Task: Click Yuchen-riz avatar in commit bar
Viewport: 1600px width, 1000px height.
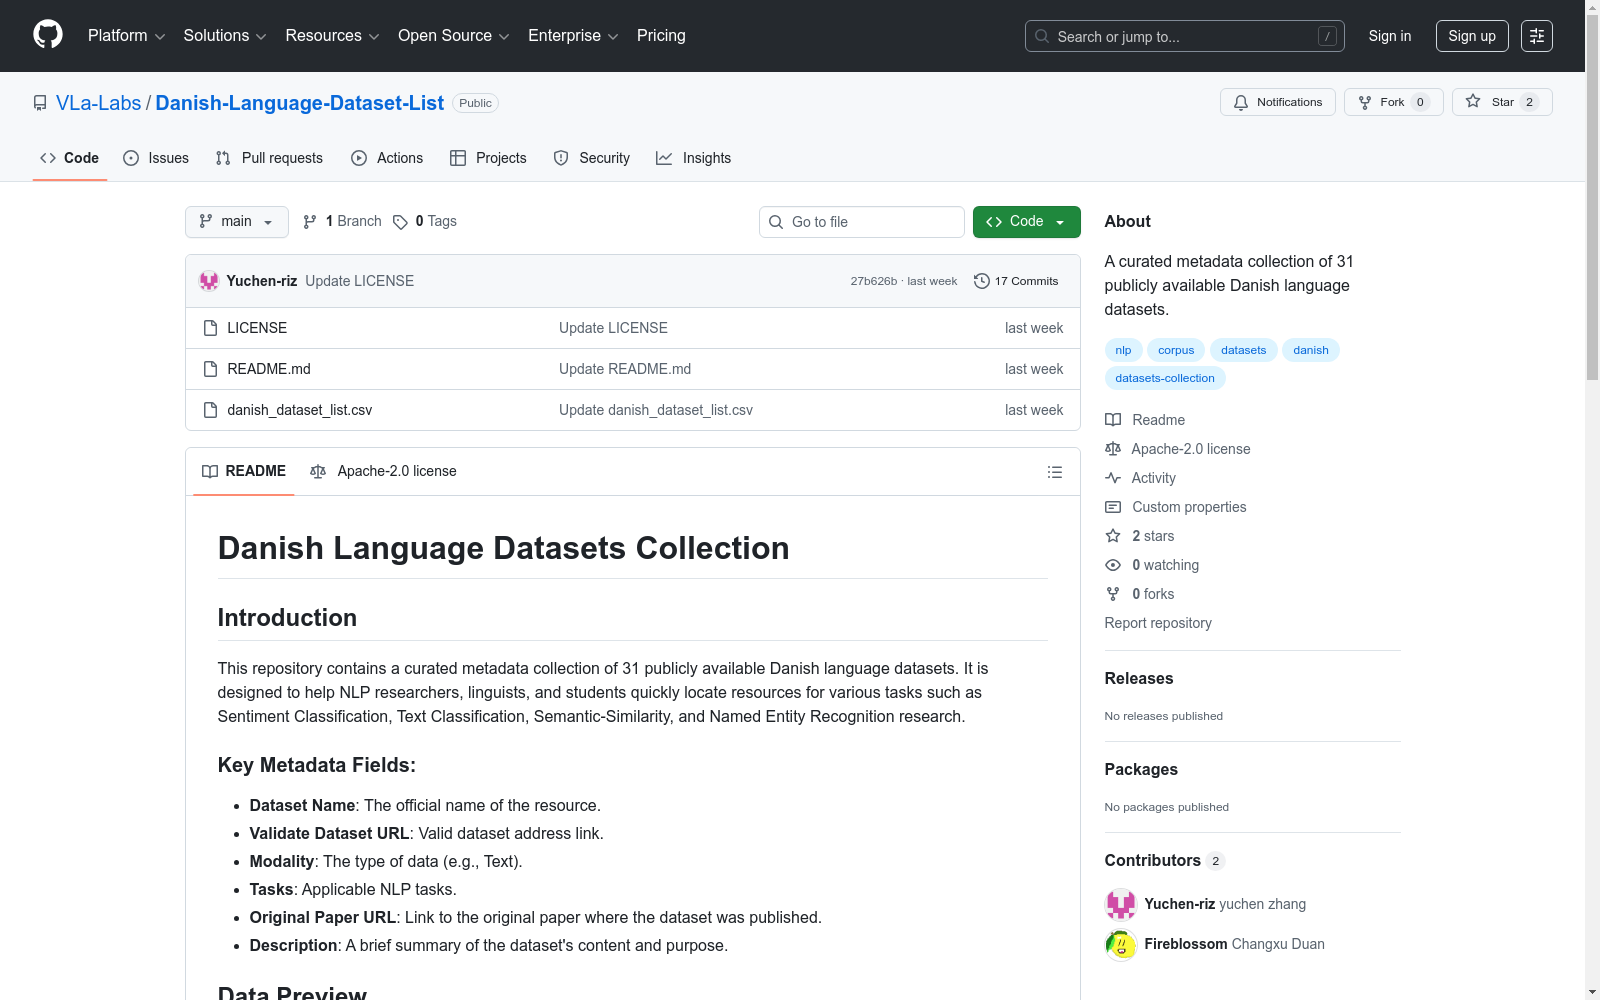Action: pos(209,281)
